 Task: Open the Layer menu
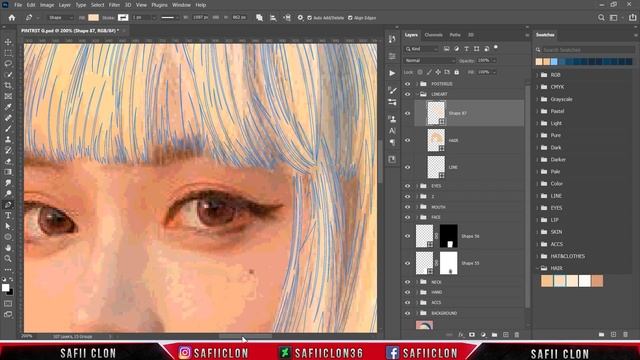click(64, 5)
